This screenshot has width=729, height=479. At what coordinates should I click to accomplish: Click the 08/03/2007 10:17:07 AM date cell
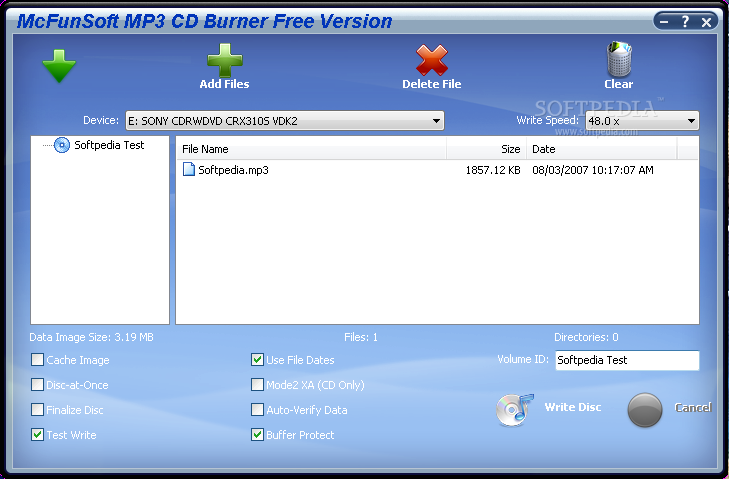[593, 170]
